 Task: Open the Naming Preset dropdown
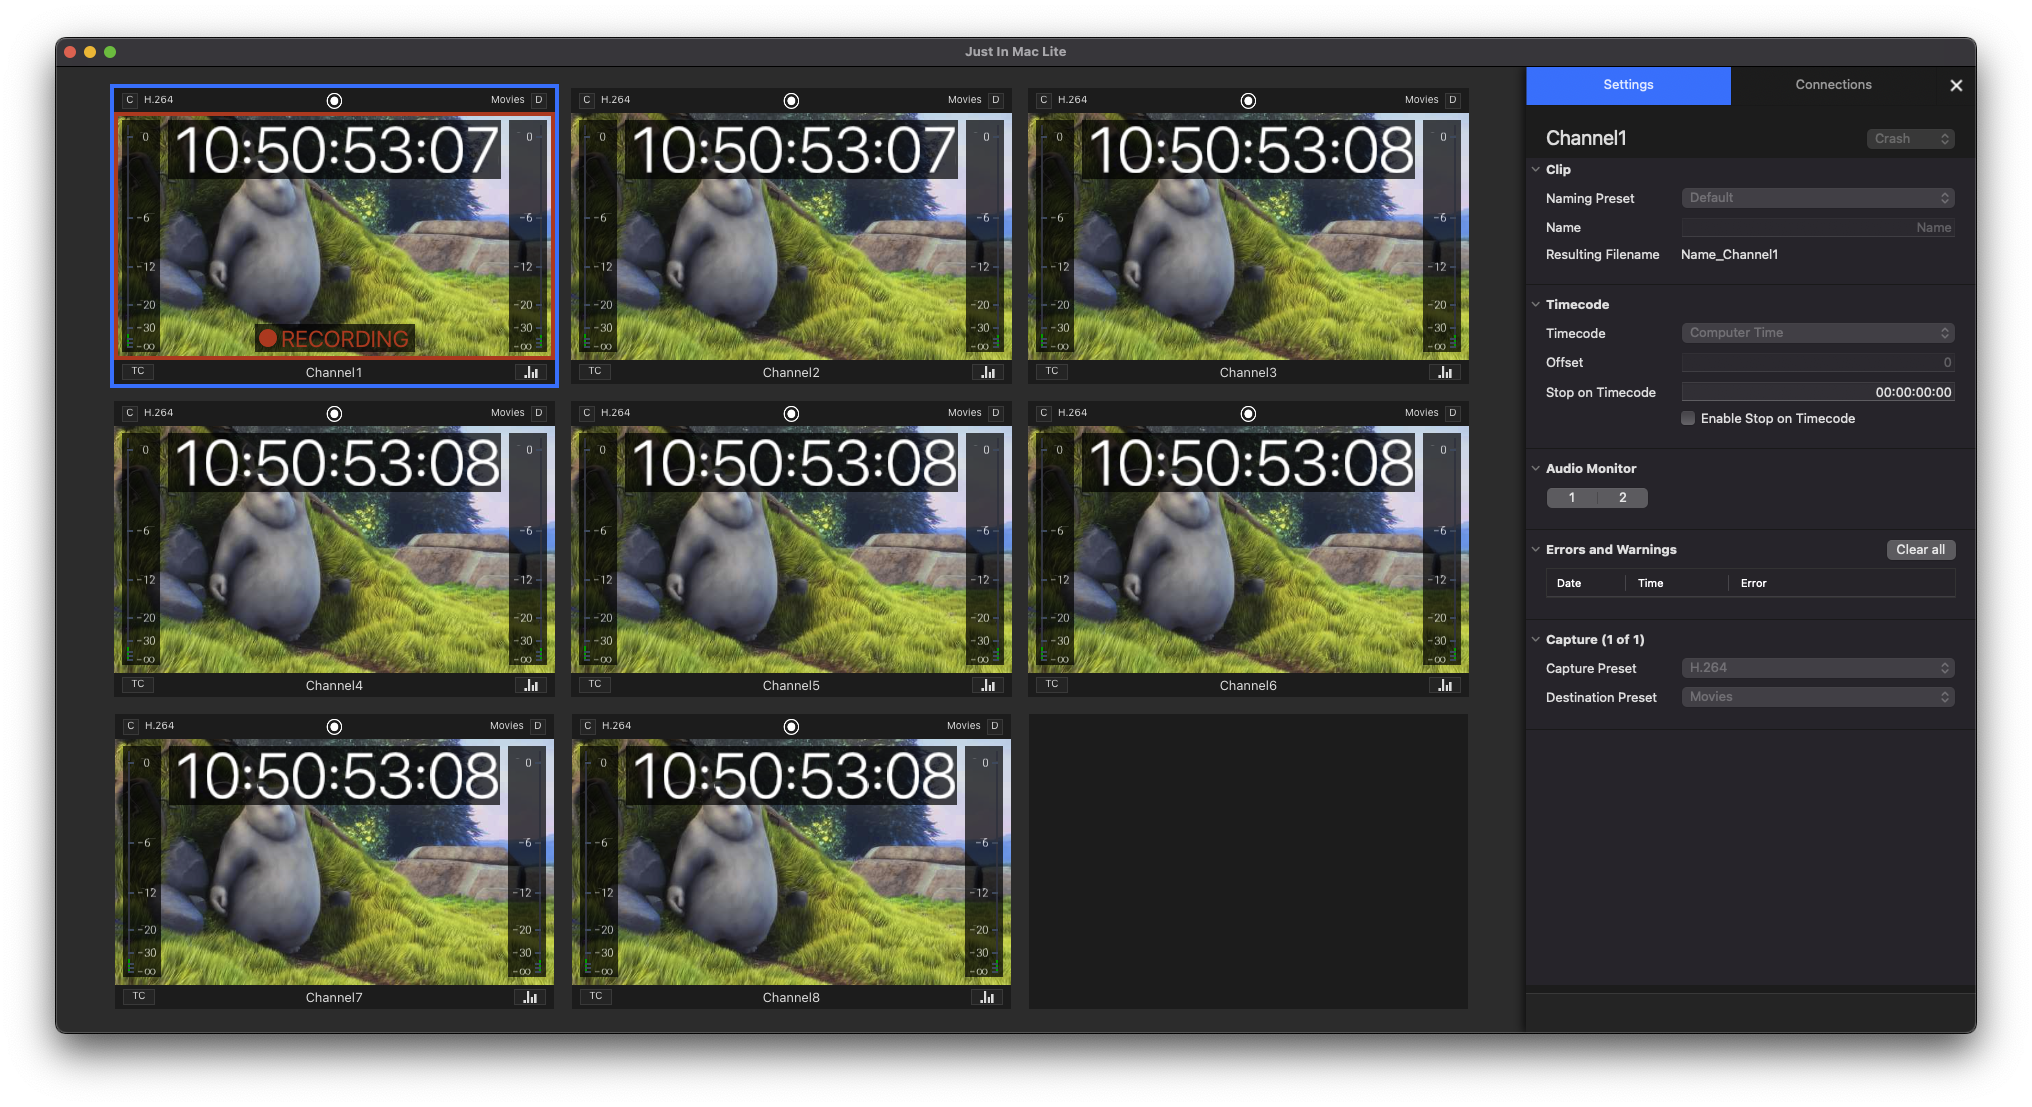pos(1818,198)
